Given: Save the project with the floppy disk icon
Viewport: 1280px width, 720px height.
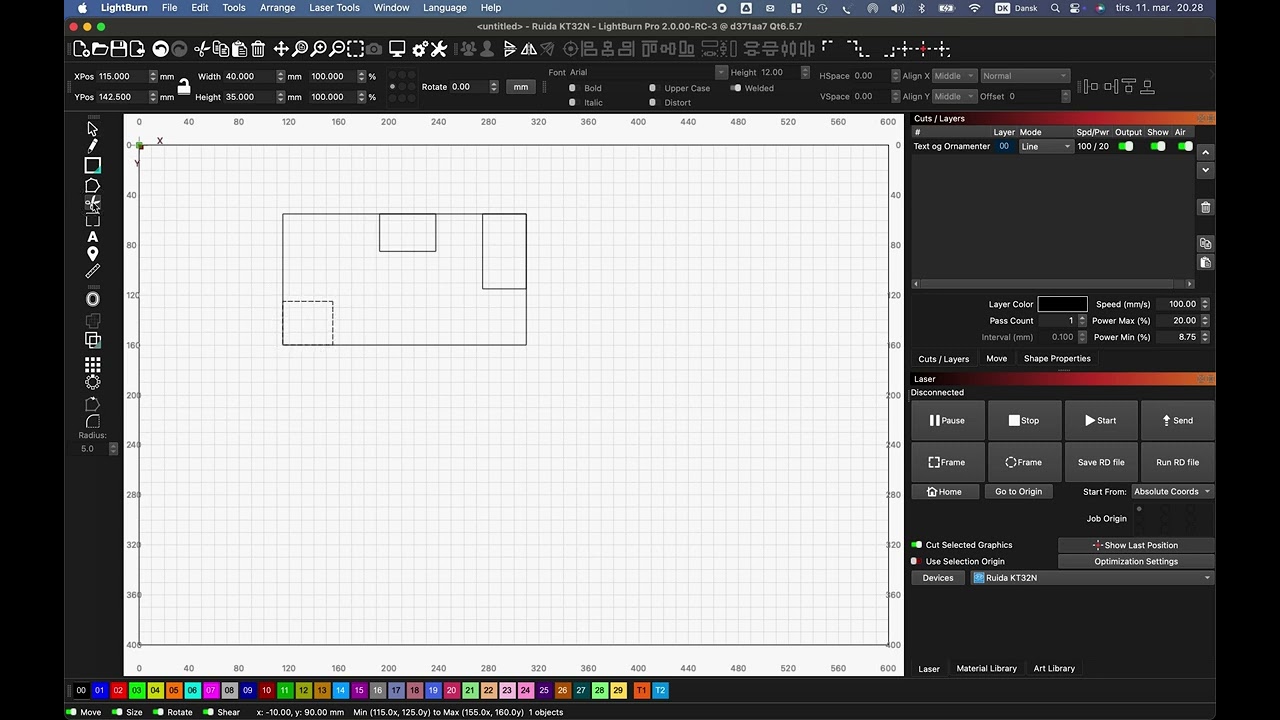Looking at the screenshot, I should coord(118,49).
